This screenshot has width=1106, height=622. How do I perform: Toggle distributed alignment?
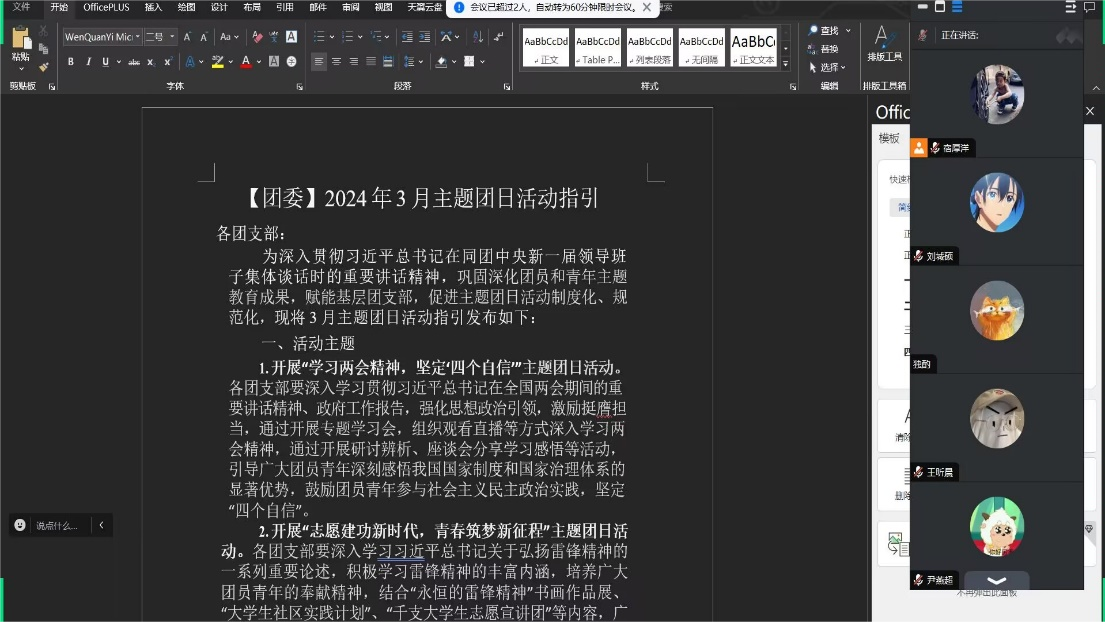[x=387, y=62]
